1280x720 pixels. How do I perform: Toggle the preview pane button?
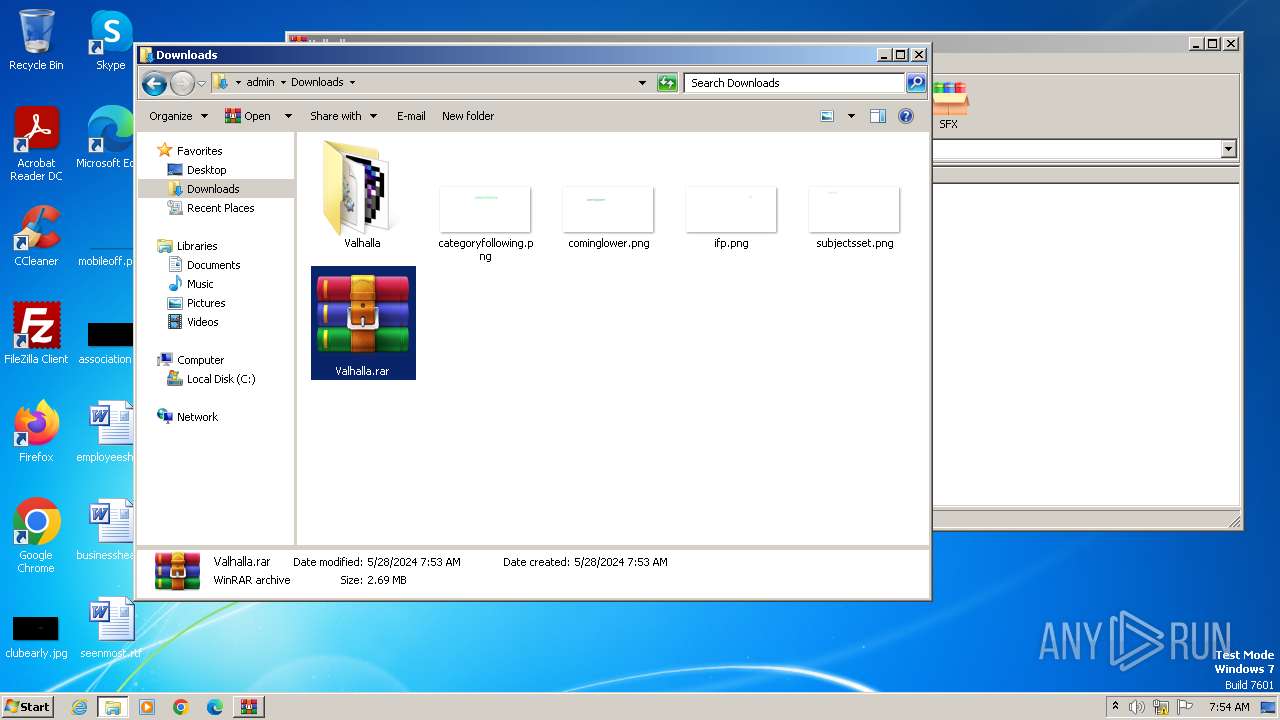[877, 116]
